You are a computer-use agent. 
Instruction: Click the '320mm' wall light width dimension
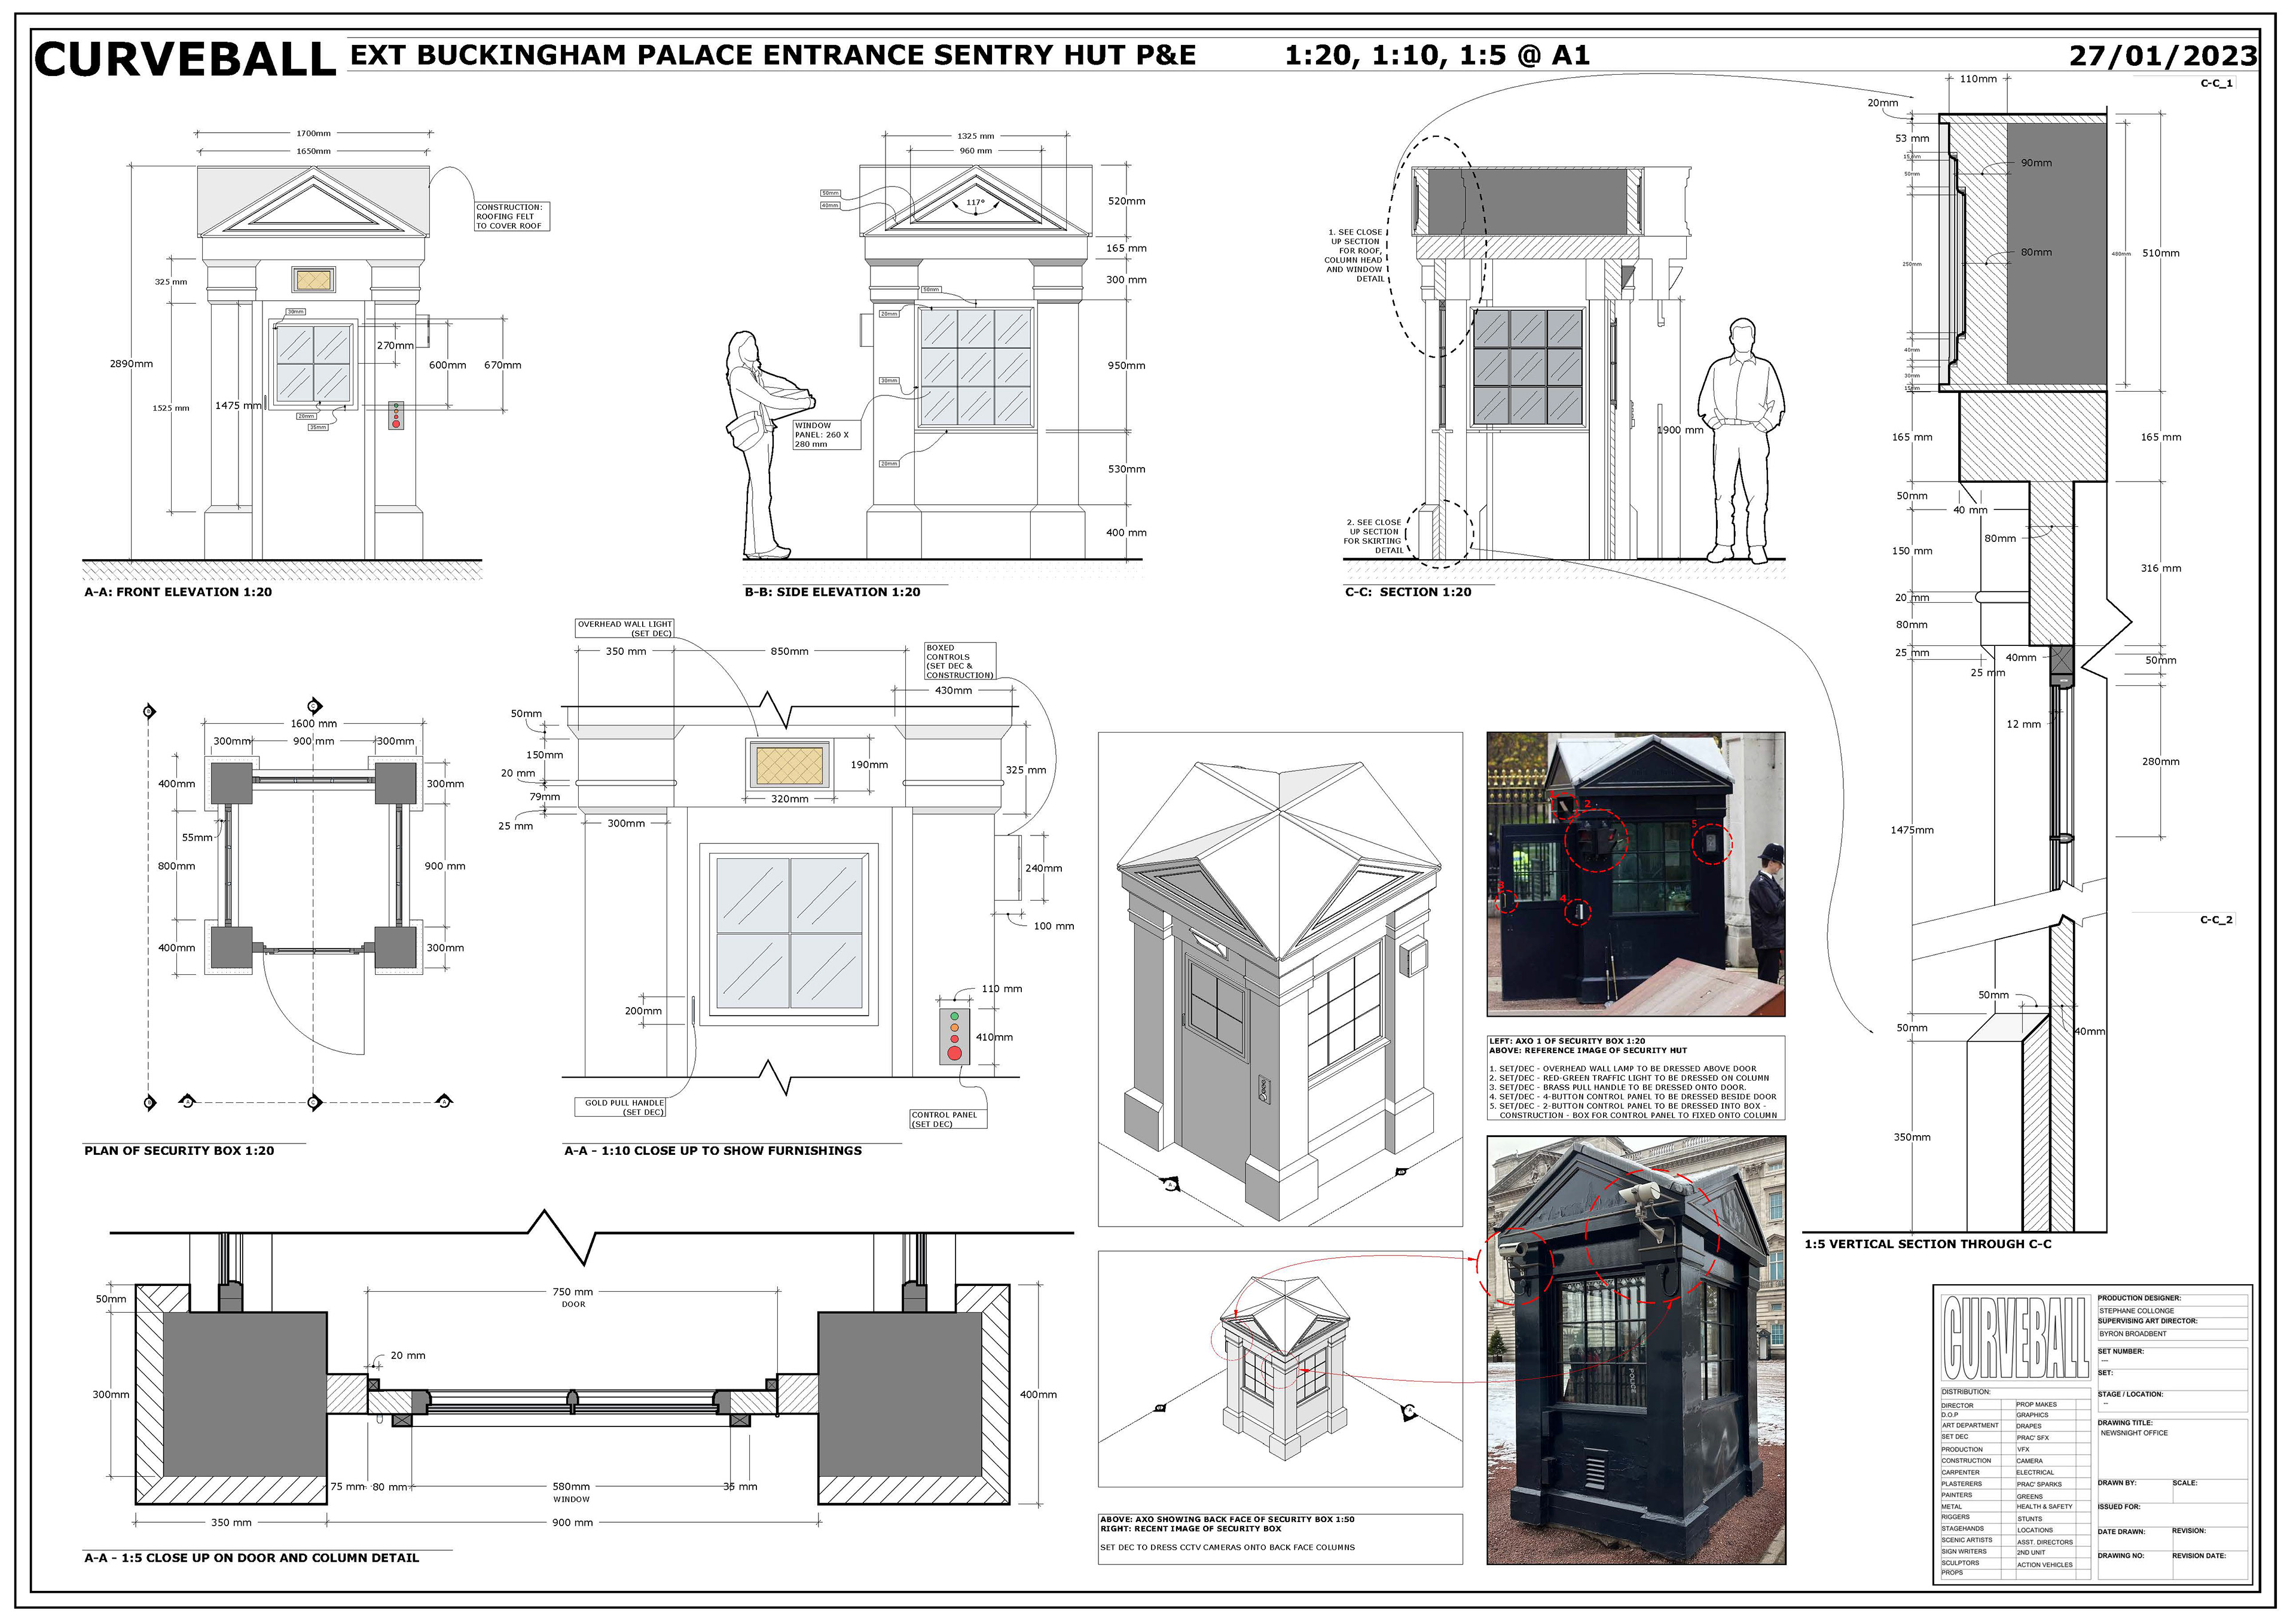[x=789, y=799]
